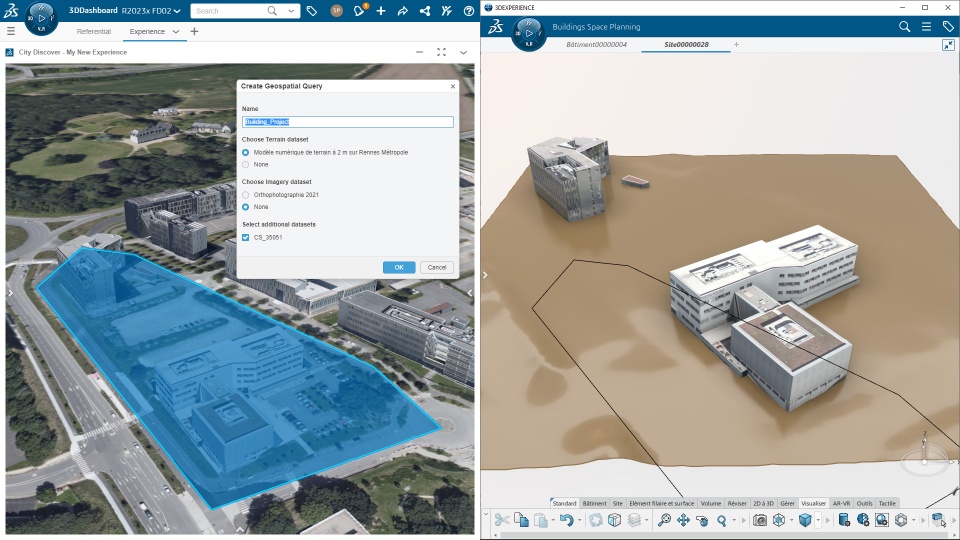Image resolution: width=960 pixels, height=540 pixels.
Task: Cancel the Create Geospatial Query dialog
Action: (x=437, y=268)
